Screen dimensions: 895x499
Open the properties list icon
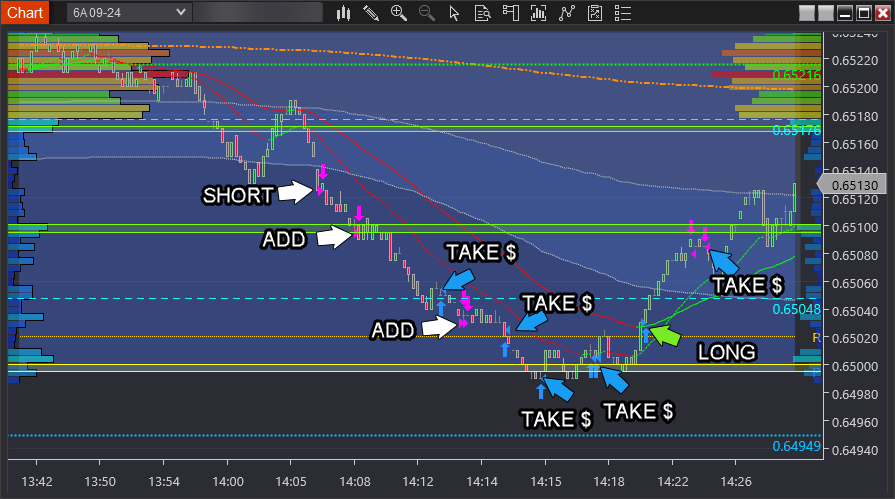tap(623, 13)
